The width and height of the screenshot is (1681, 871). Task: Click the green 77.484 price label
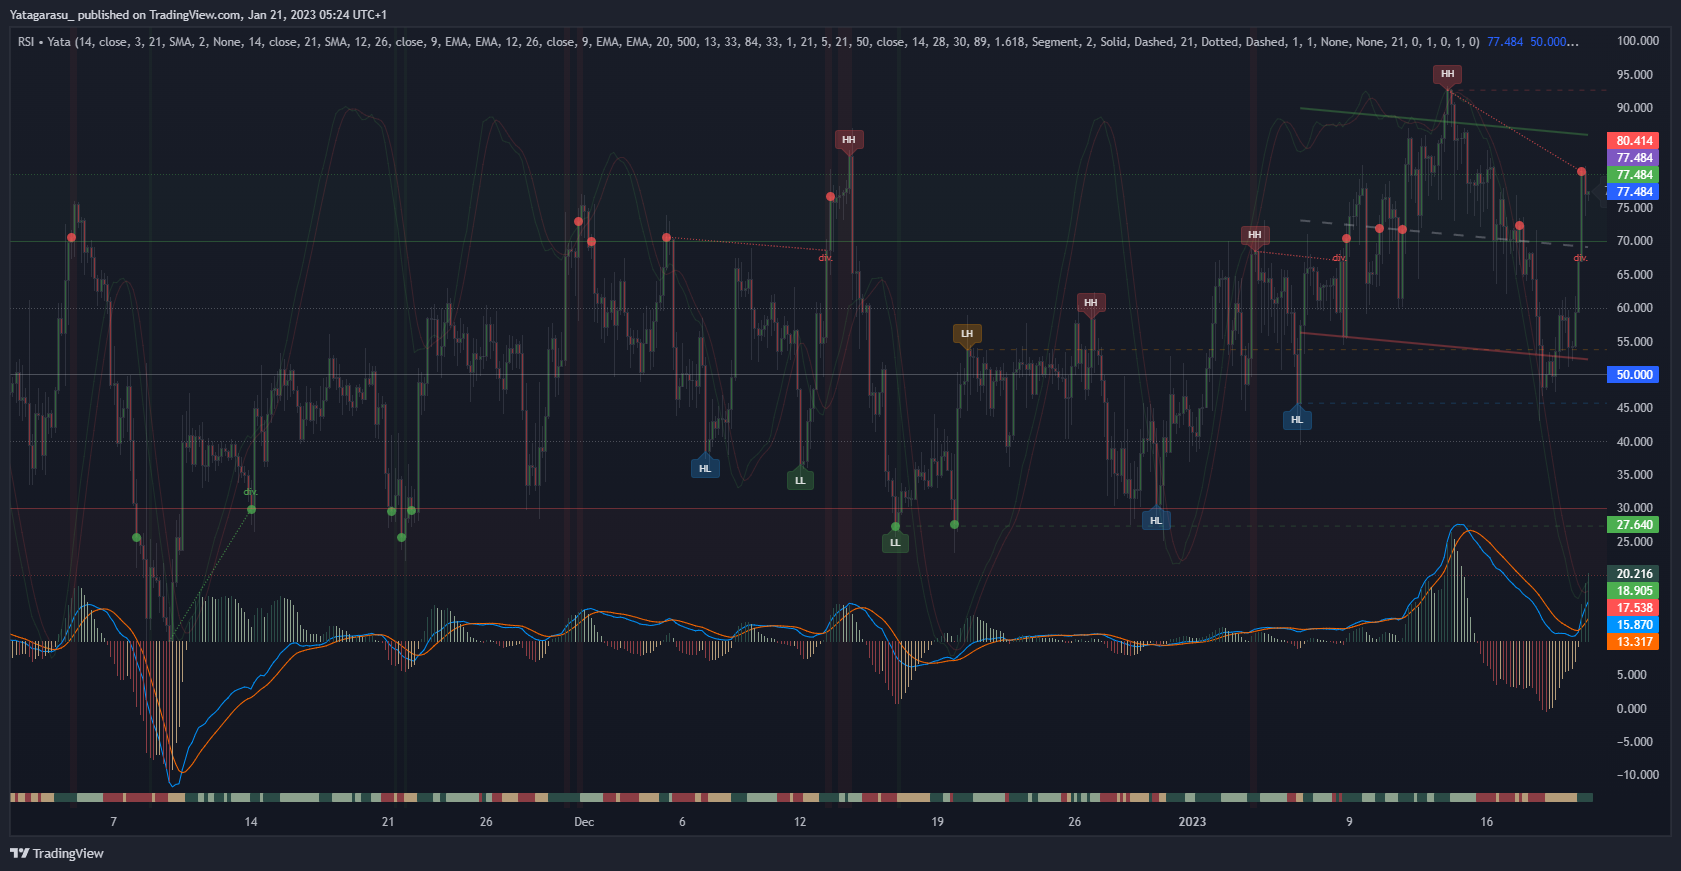1634,175
